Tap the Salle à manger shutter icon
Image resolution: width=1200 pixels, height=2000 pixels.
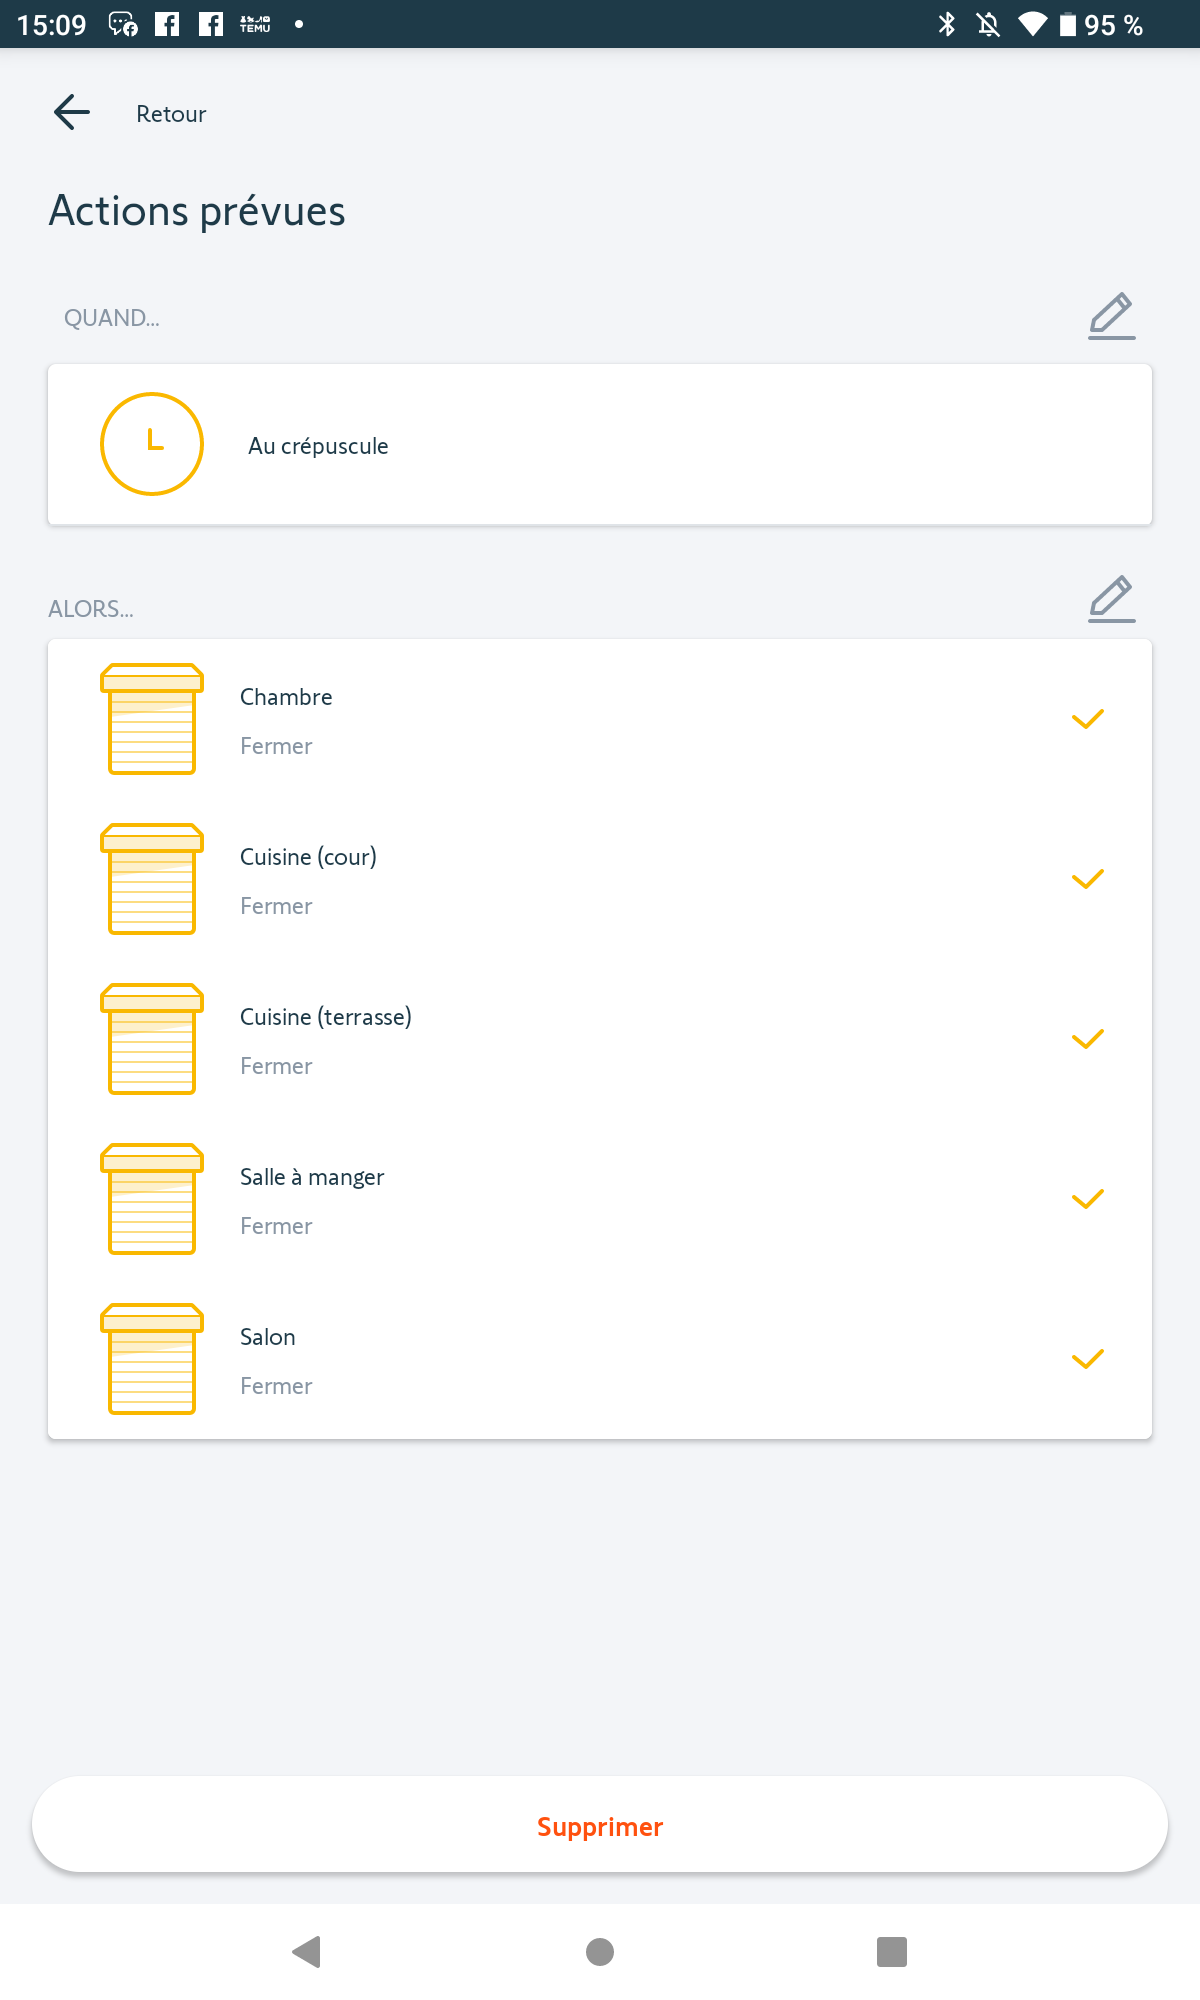[152, 1199]
